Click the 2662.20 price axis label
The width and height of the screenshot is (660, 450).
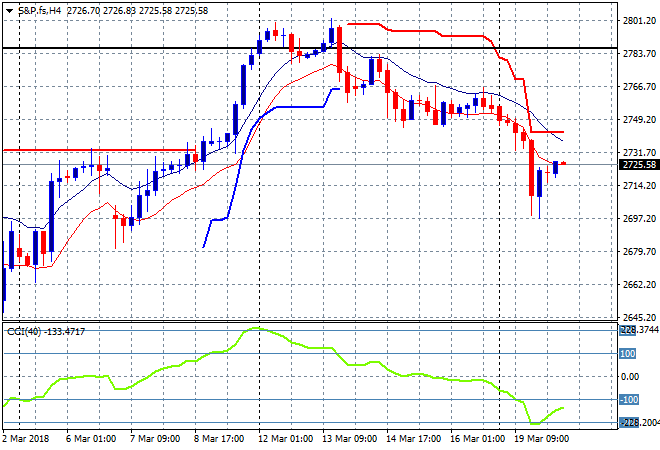(639, 285)
